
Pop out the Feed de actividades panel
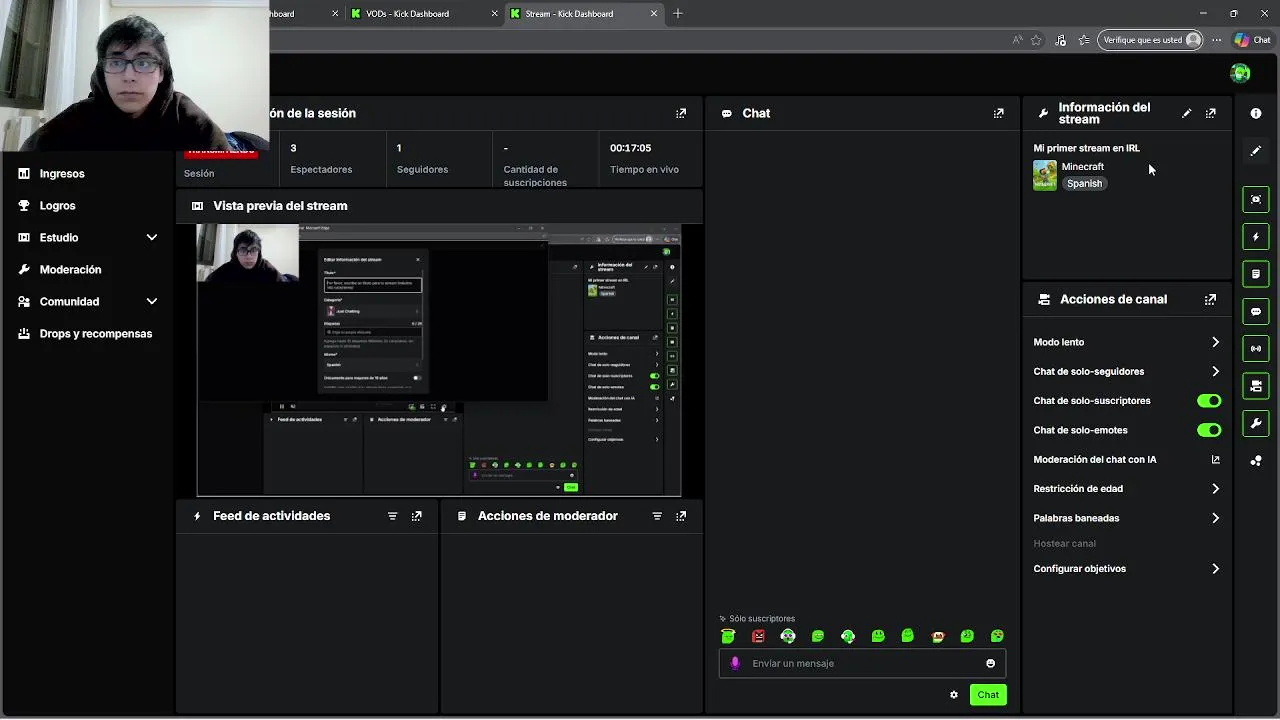tap(416, 516)
